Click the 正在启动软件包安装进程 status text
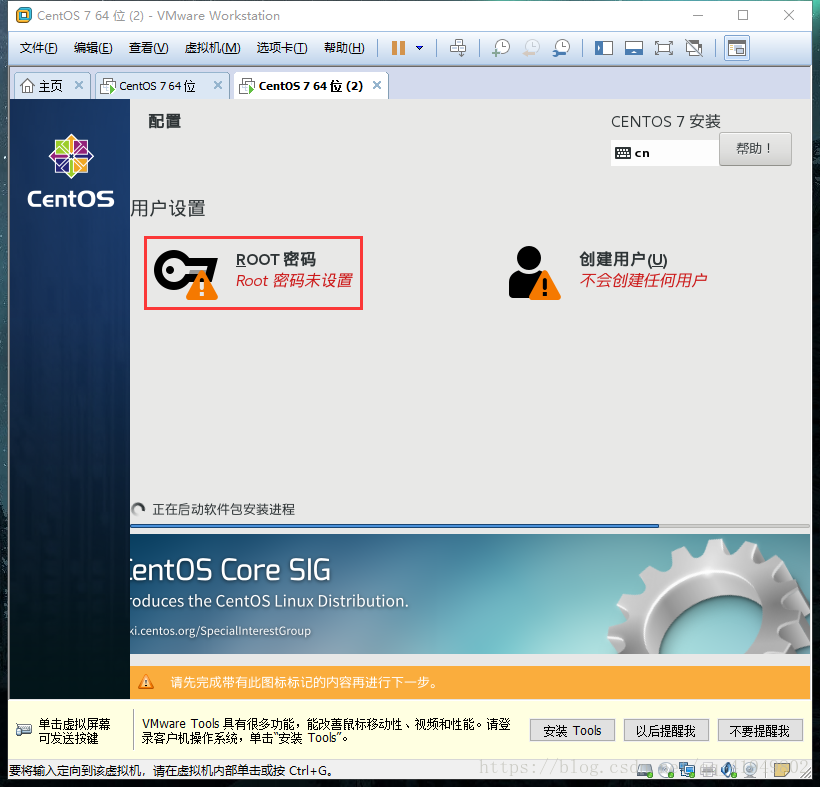 pos(223,509)
